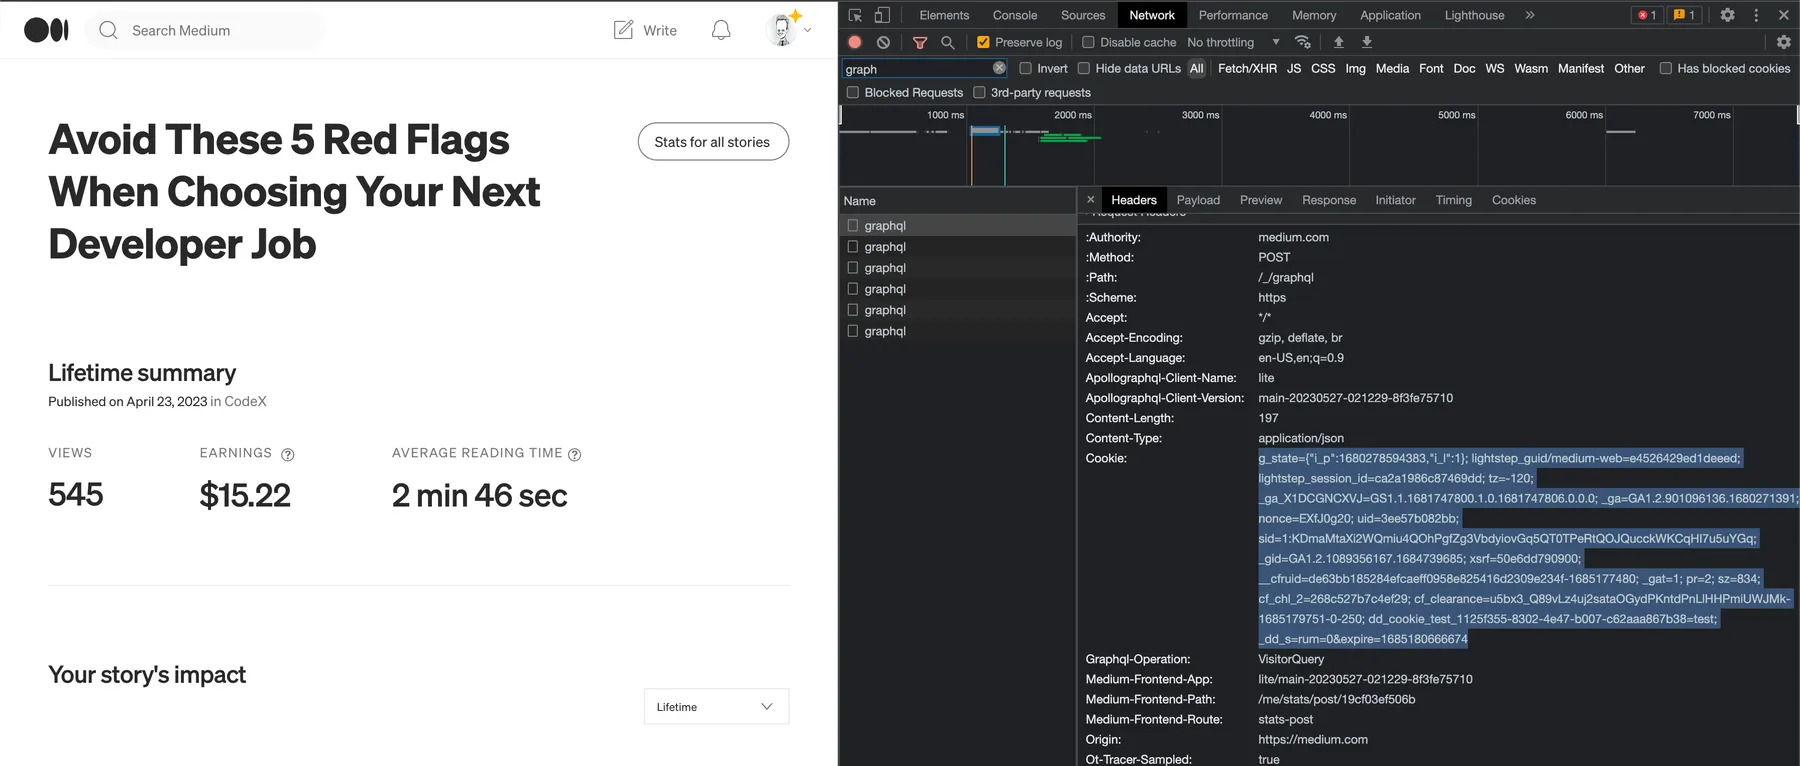Enable Blocked Requests checkbox
1800x766 pixels.
853,92
